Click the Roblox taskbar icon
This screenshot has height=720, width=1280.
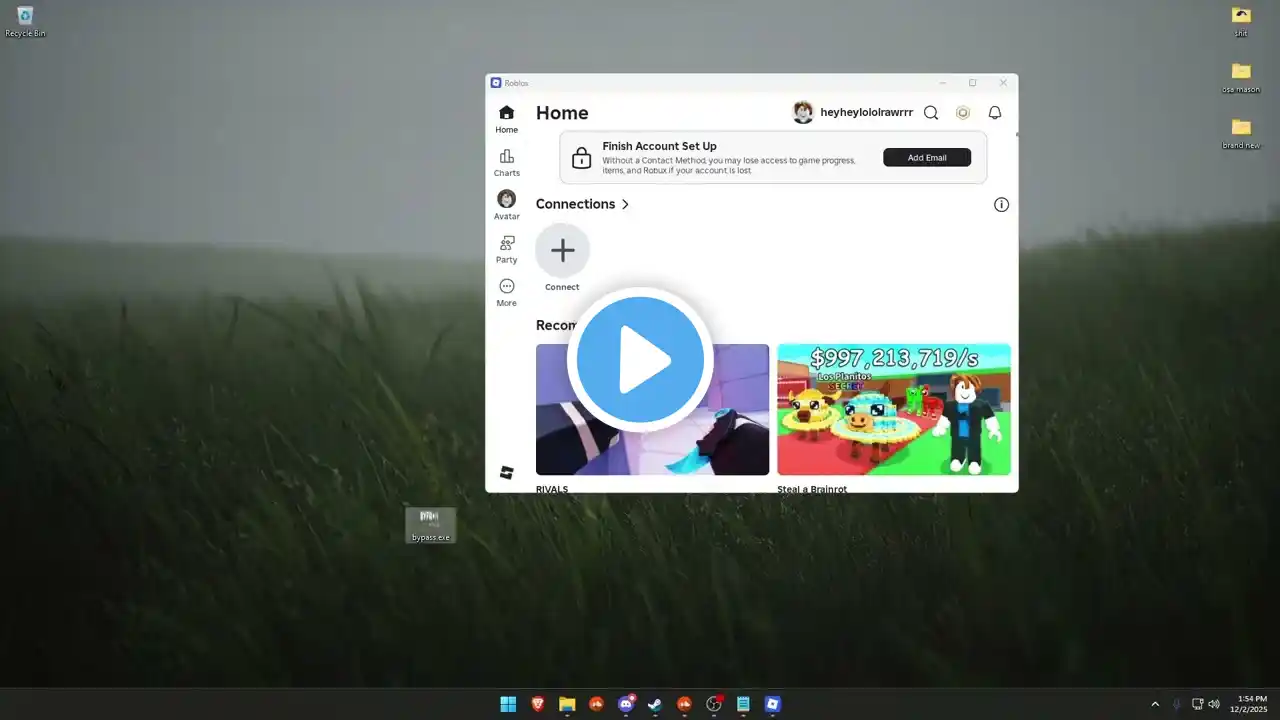pos(772,704)
